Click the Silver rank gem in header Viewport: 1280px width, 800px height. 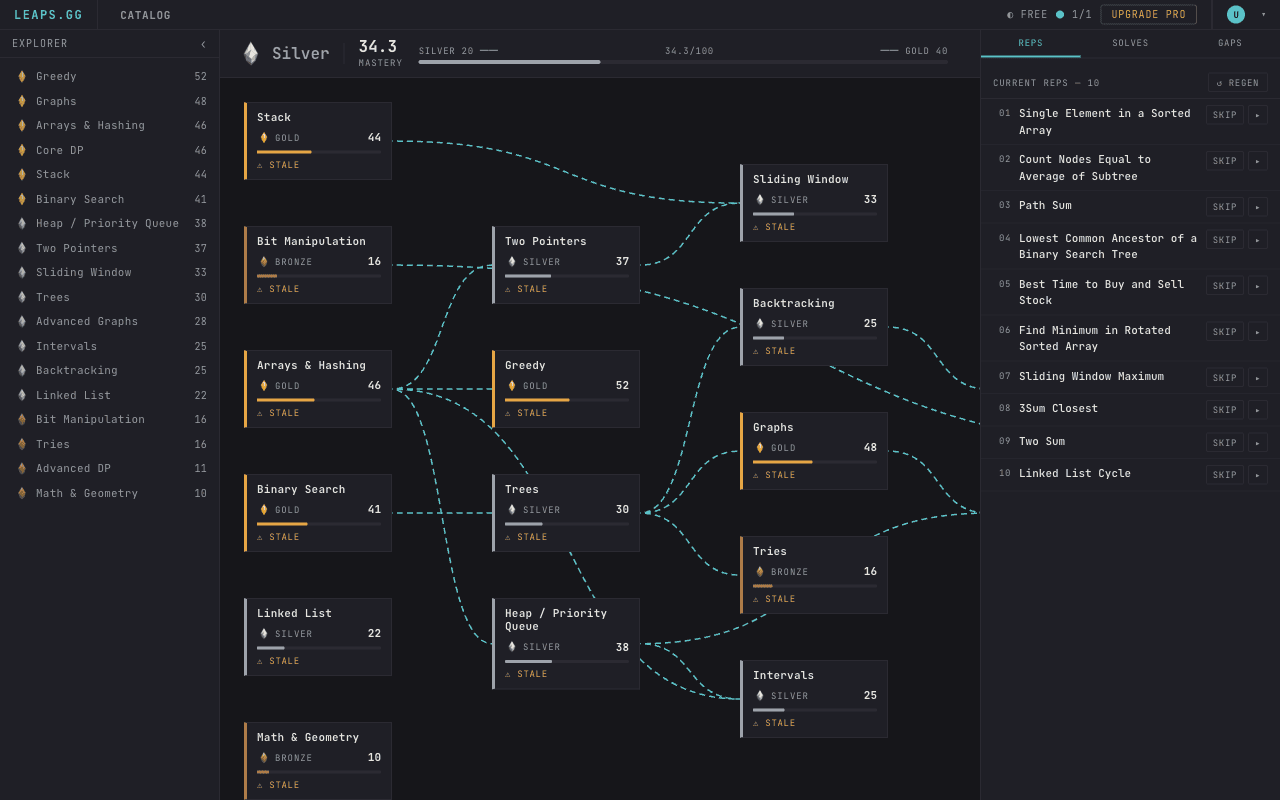(x=251, y=53)
